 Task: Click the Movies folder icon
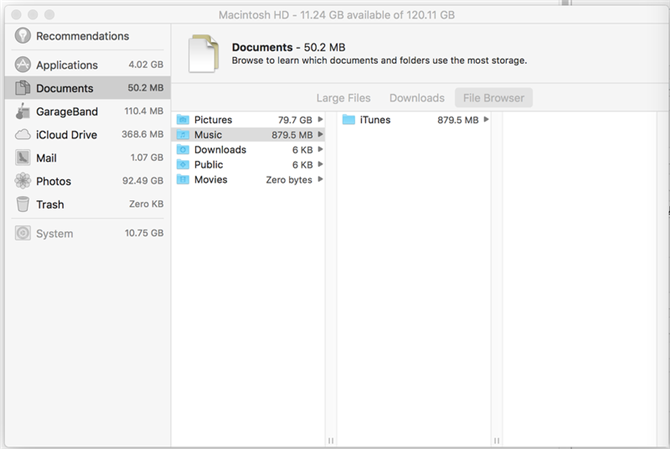[x=183, y=179]
